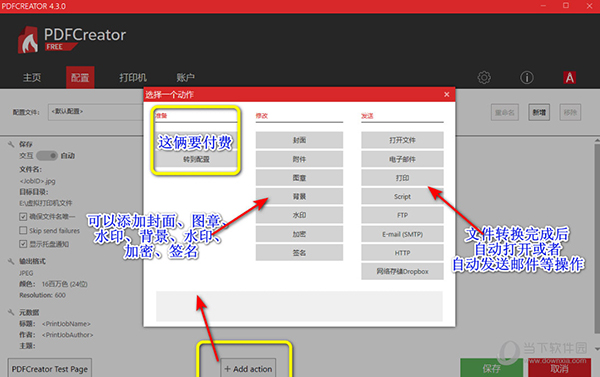Screen dimensions: 600x377
Task: Enable the Skip send failures checkbox
Action: click(x=23, y=230)
